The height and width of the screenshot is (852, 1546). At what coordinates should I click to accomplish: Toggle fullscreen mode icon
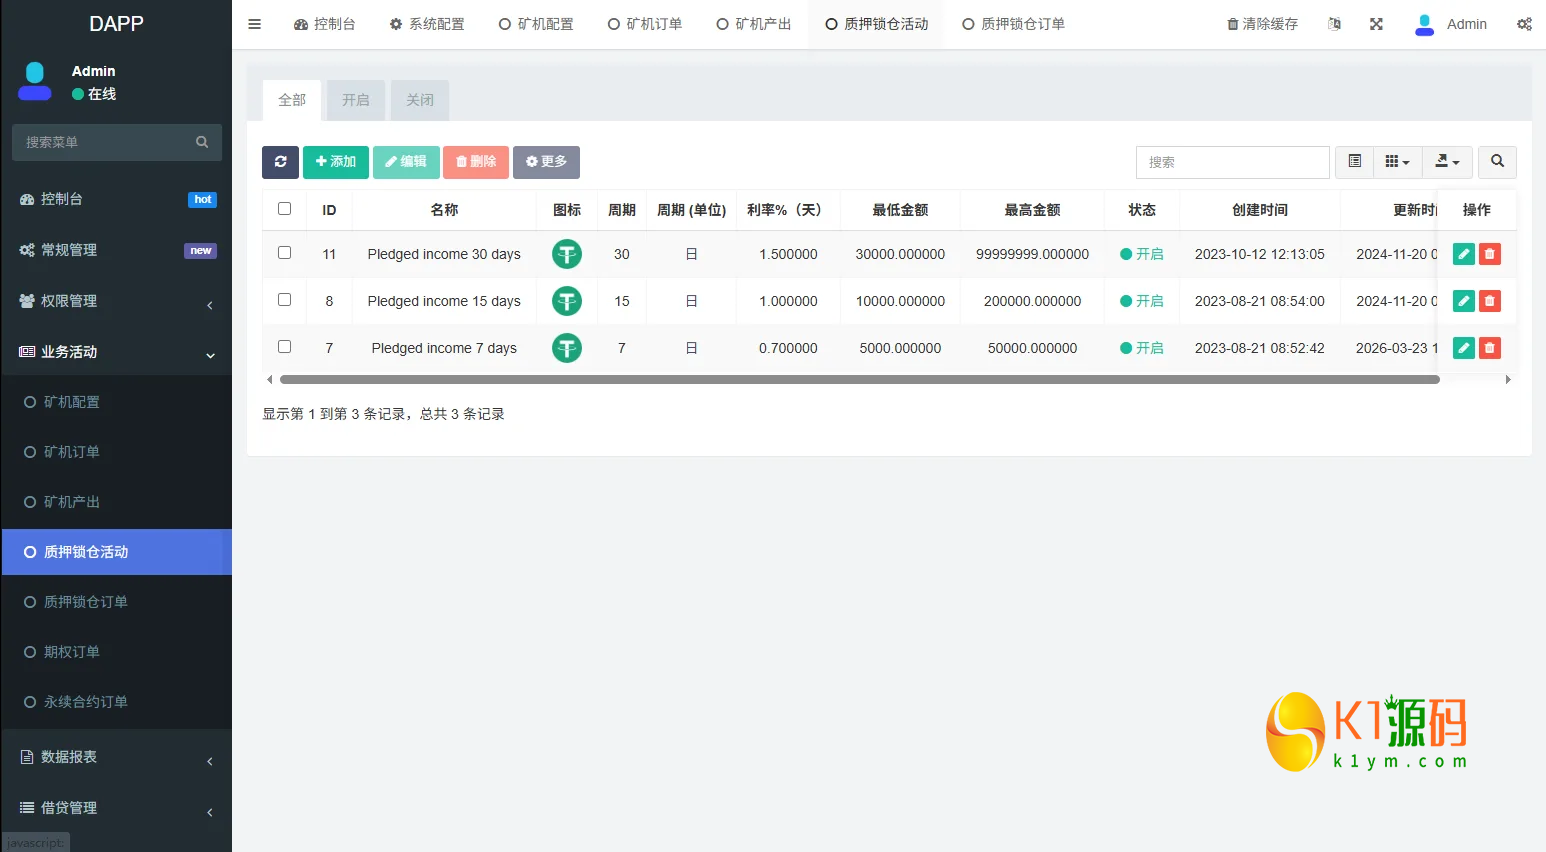(x=1376, y=24)
